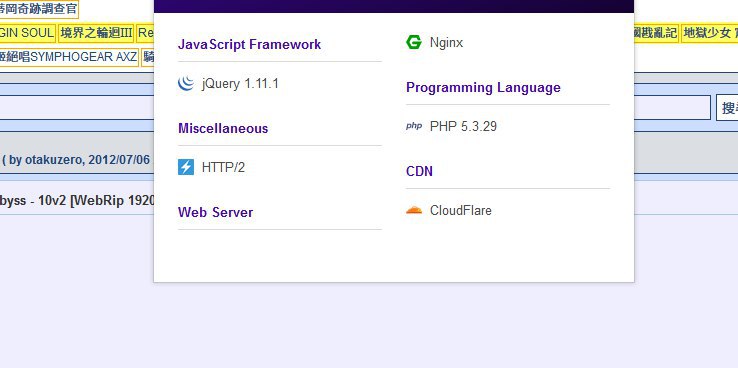Open the Programming Language category heading
This screenshot has width=738, height=368.
(x=483, y=88)
